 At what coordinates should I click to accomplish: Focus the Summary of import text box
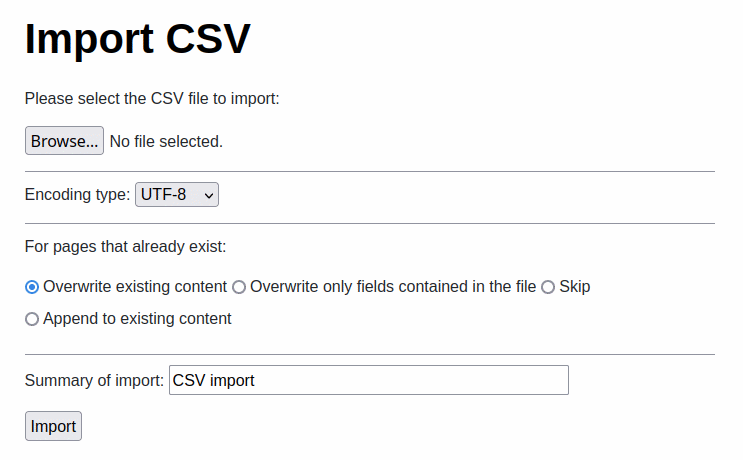point(369,380)
